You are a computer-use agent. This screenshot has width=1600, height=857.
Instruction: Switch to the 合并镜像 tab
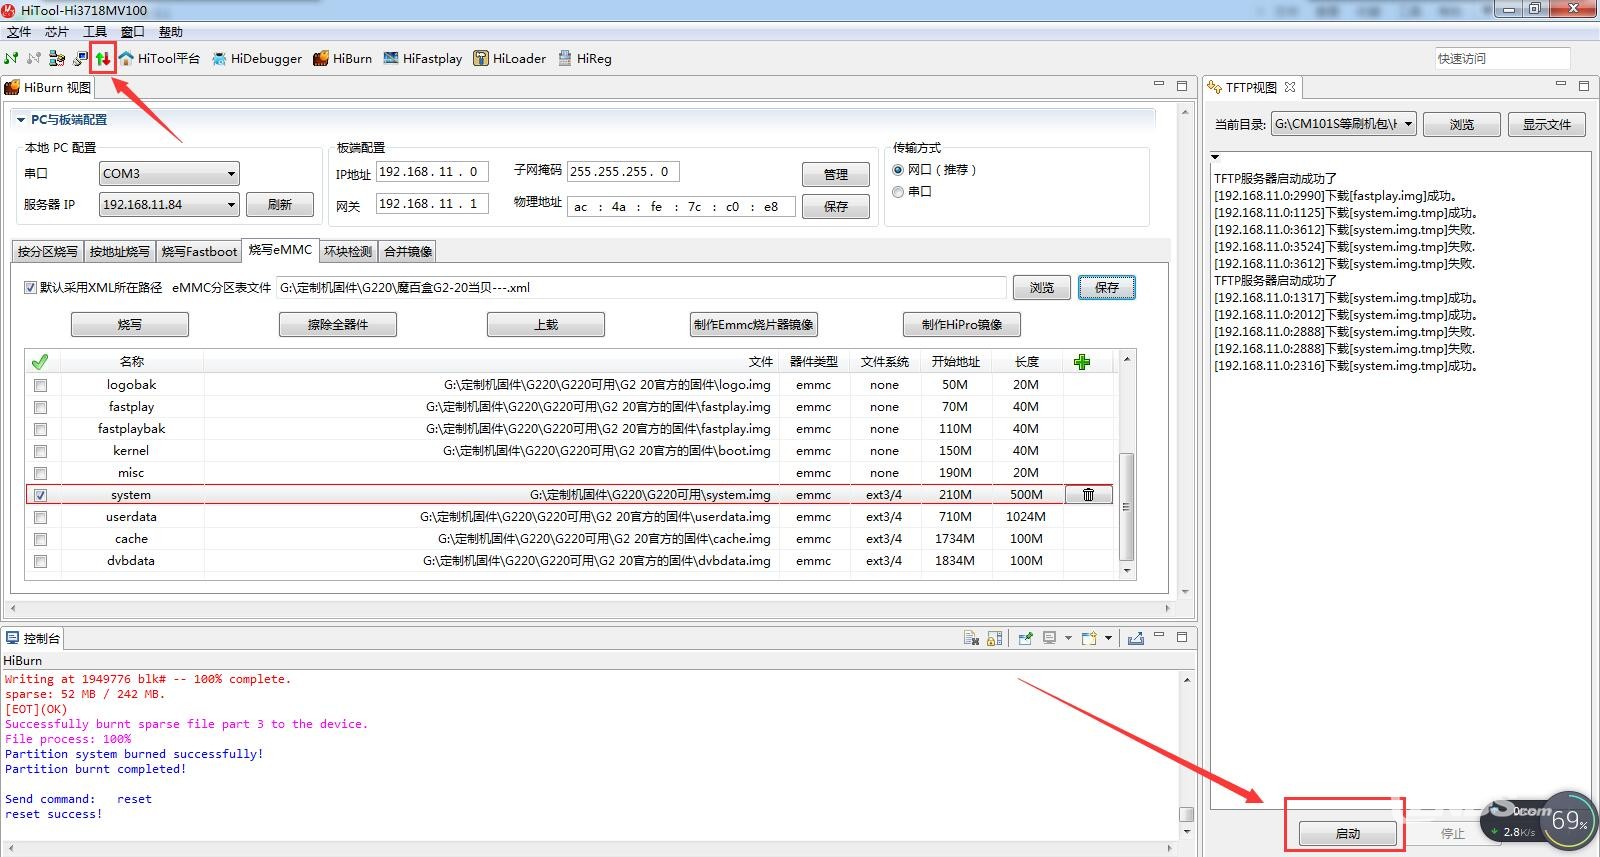point(408,251)
